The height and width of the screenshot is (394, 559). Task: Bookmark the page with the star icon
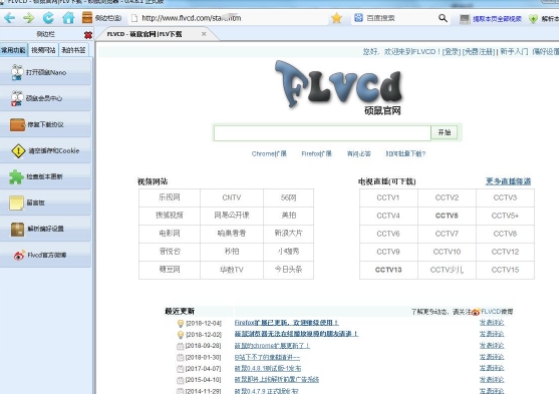pos(337,18)
